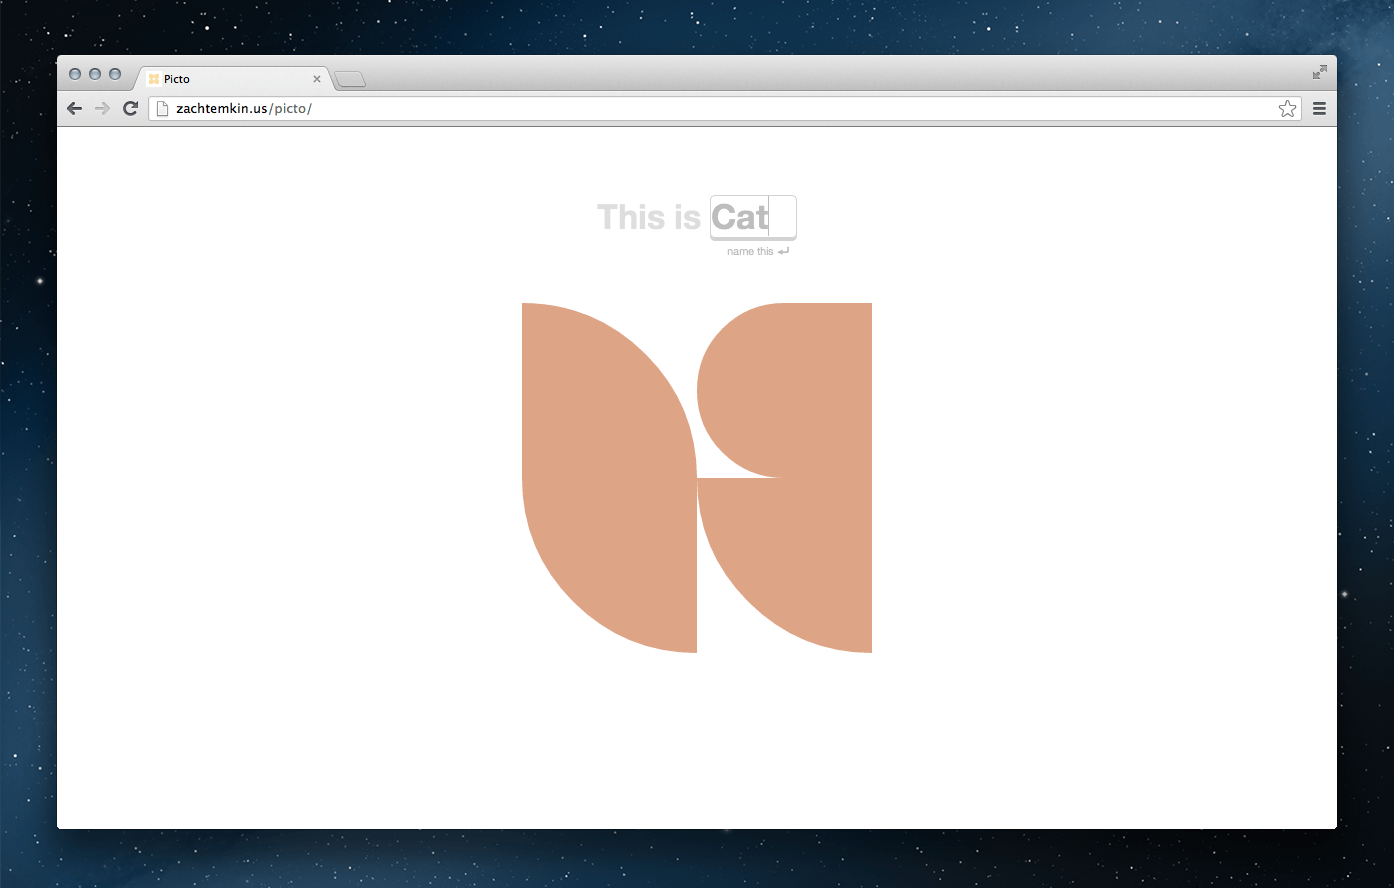Click the top-right rounded shape of the pictogram

point(790,390)
